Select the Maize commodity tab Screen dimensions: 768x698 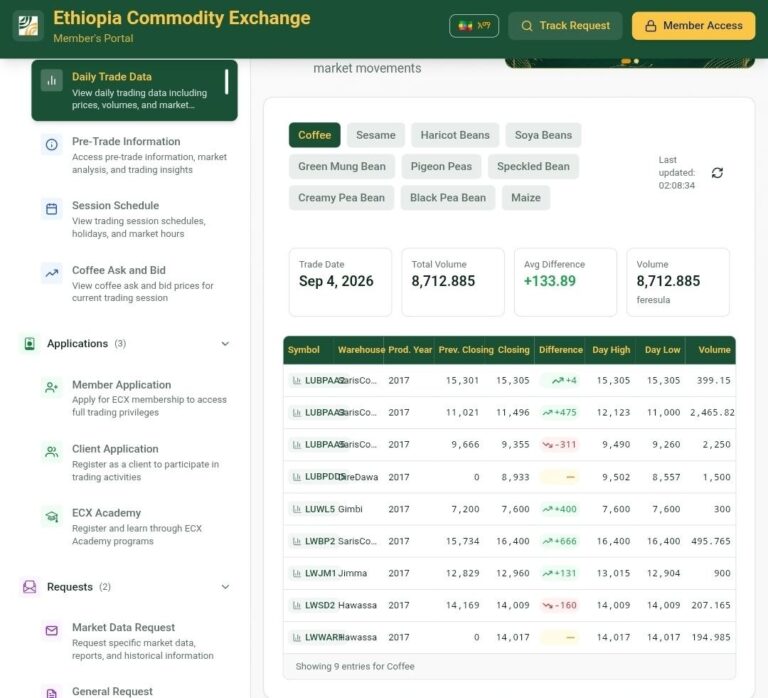click(x=526, y=198)
